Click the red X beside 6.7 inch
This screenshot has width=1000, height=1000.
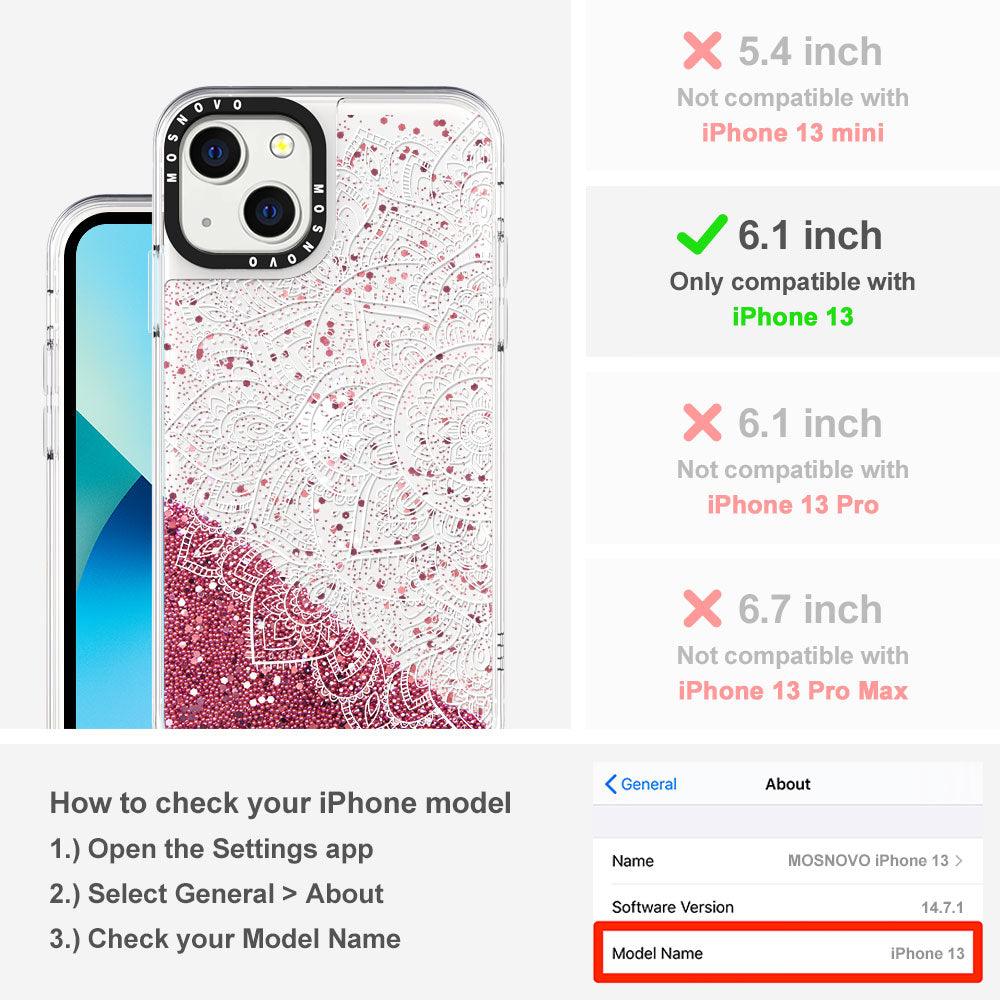[702, 608]
